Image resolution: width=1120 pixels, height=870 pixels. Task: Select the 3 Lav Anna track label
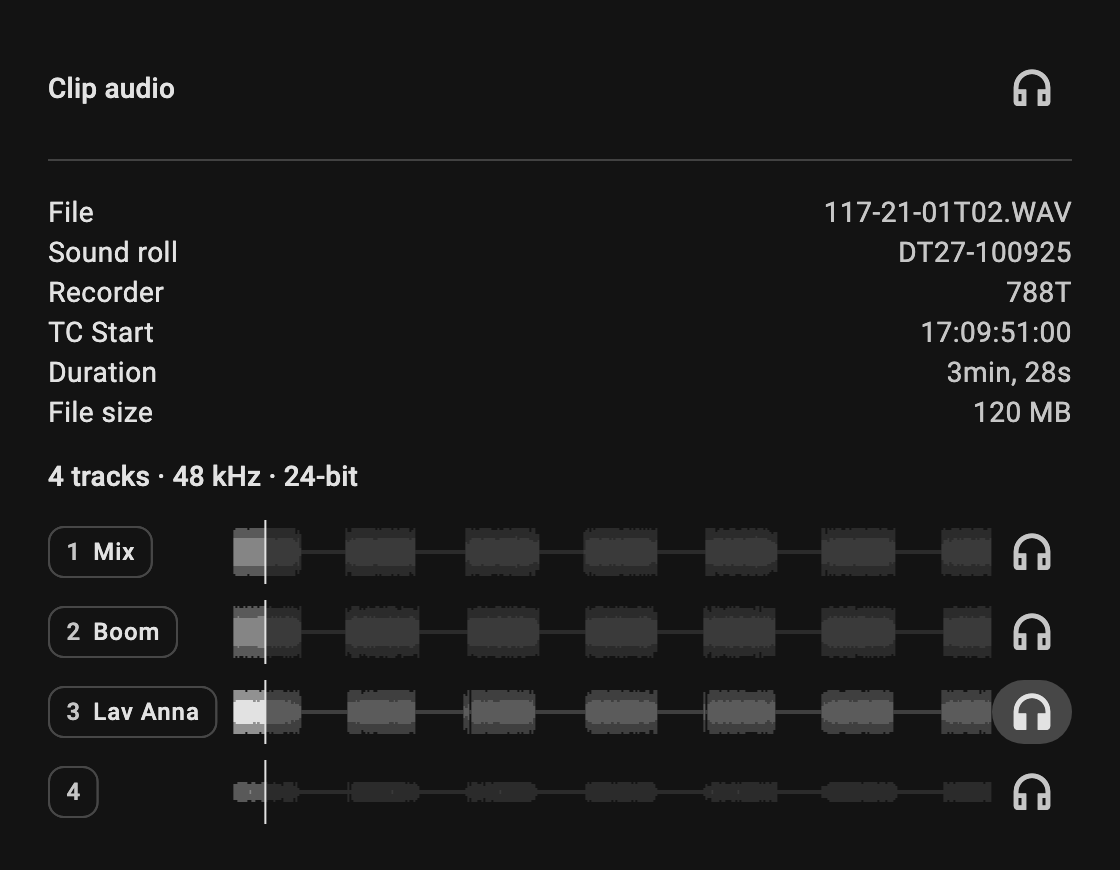tap(132, 712)
